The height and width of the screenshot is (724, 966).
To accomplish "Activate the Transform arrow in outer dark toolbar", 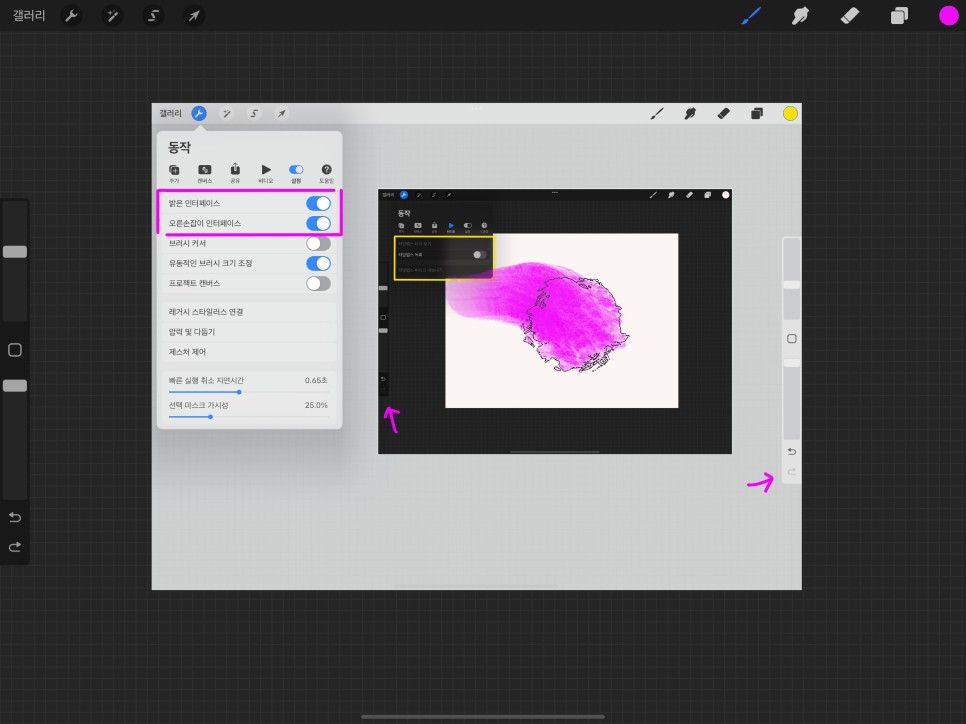I will [193, 16].
